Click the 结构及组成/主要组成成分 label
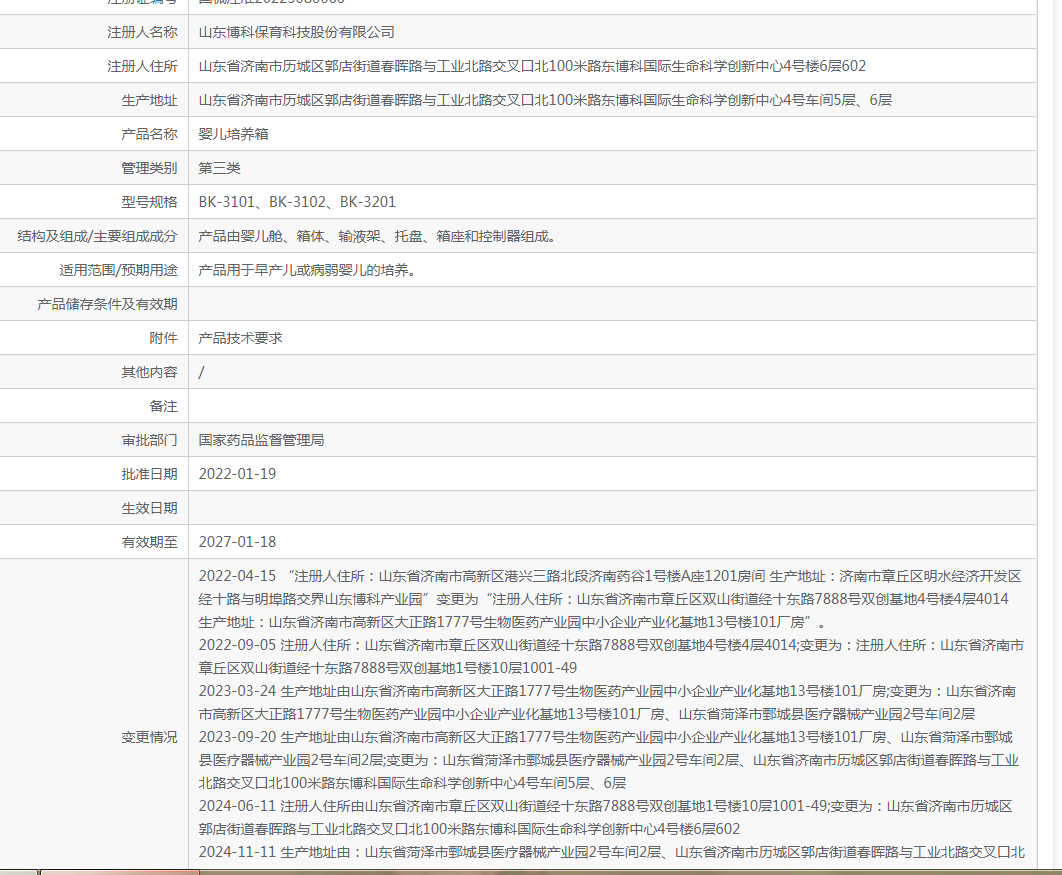Screen dimensions: 1062x875 point(97,236)
